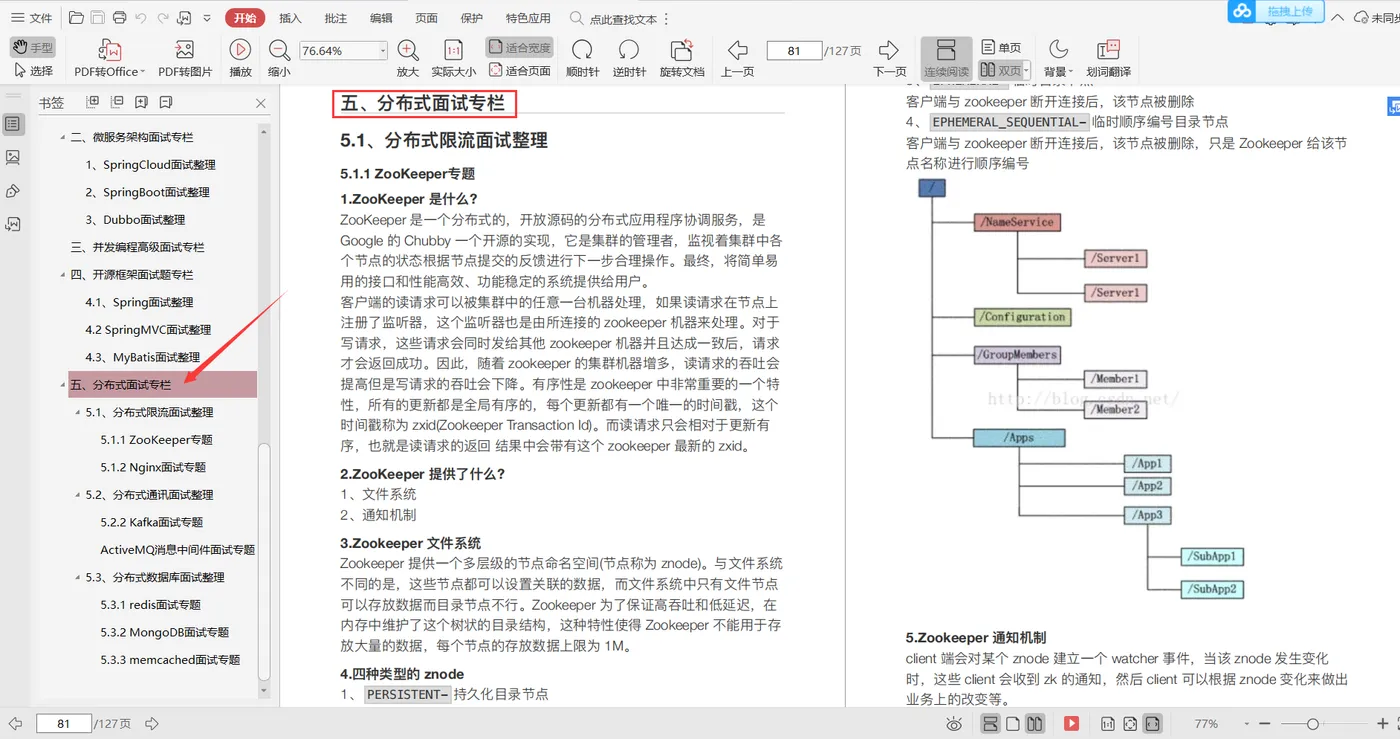The width and height of the screenshot is (1400, 739).
Task: Open bookmark 1、SpringCloud面试整理
Action: tap(150, 165)
